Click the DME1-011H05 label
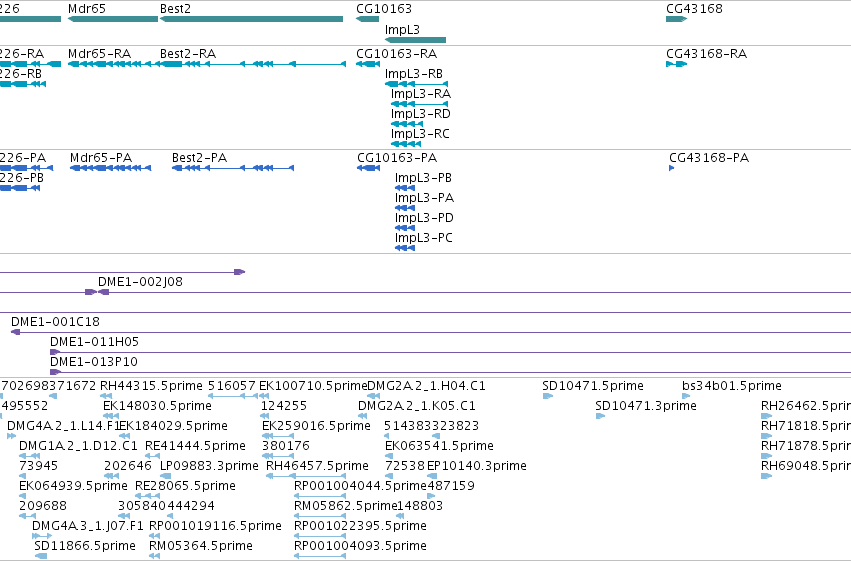 [x=94, y=342]
